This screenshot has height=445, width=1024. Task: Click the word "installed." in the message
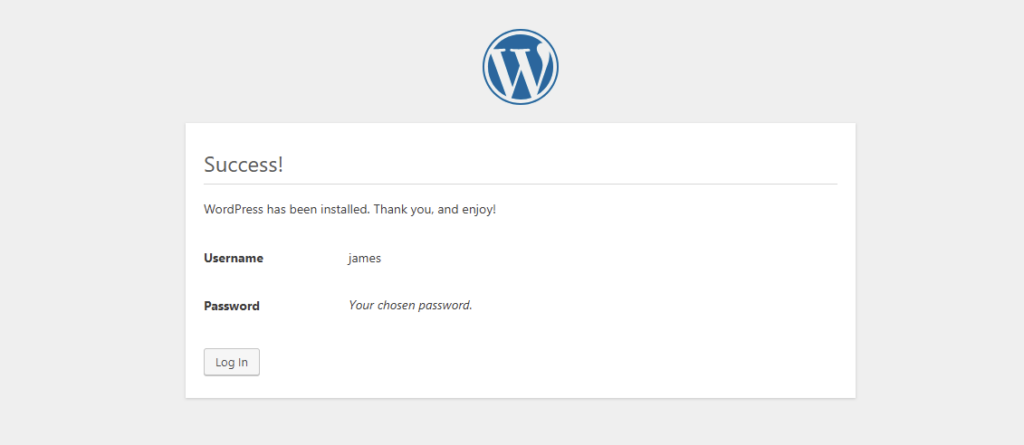pos(345,210)
